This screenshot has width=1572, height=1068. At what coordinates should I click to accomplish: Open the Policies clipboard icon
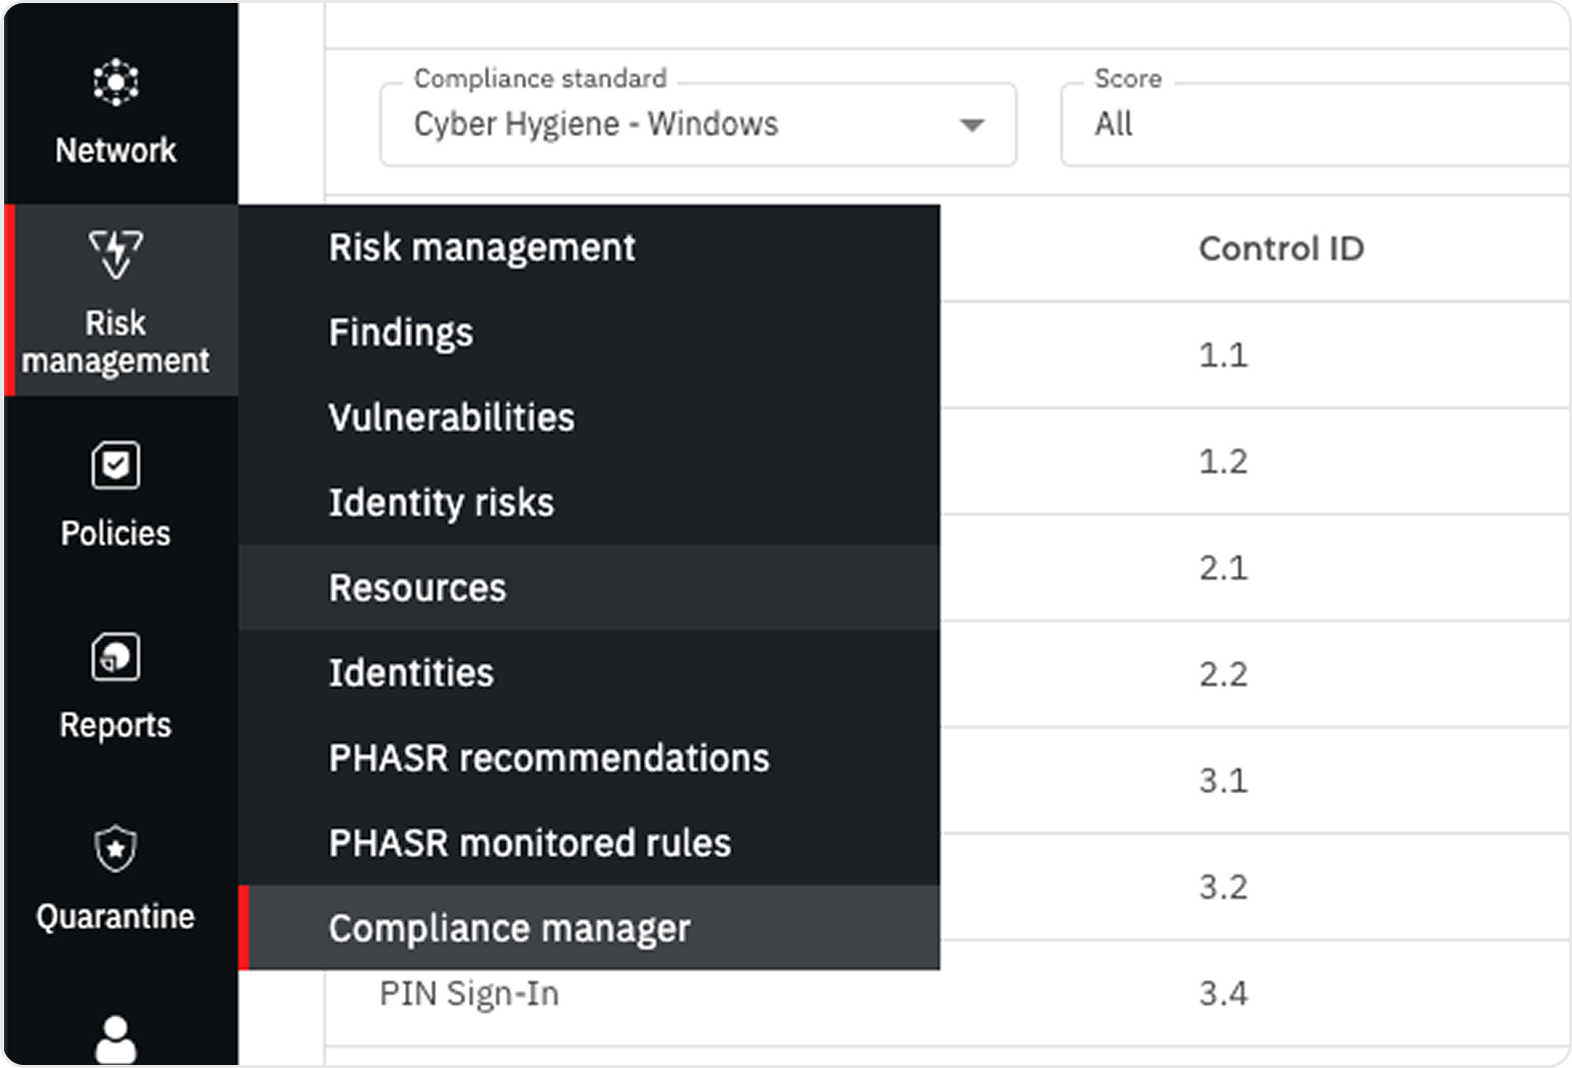[116, 465]
